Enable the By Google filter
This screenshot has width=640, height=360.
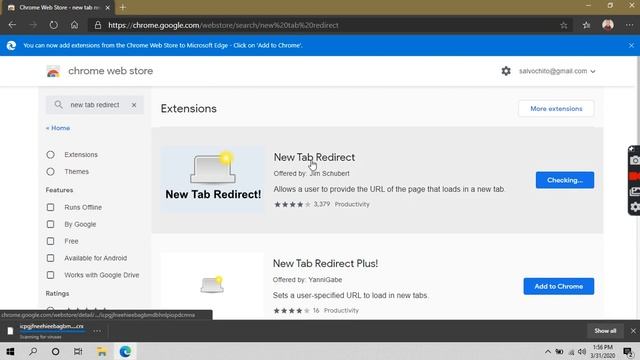[50, 224]
